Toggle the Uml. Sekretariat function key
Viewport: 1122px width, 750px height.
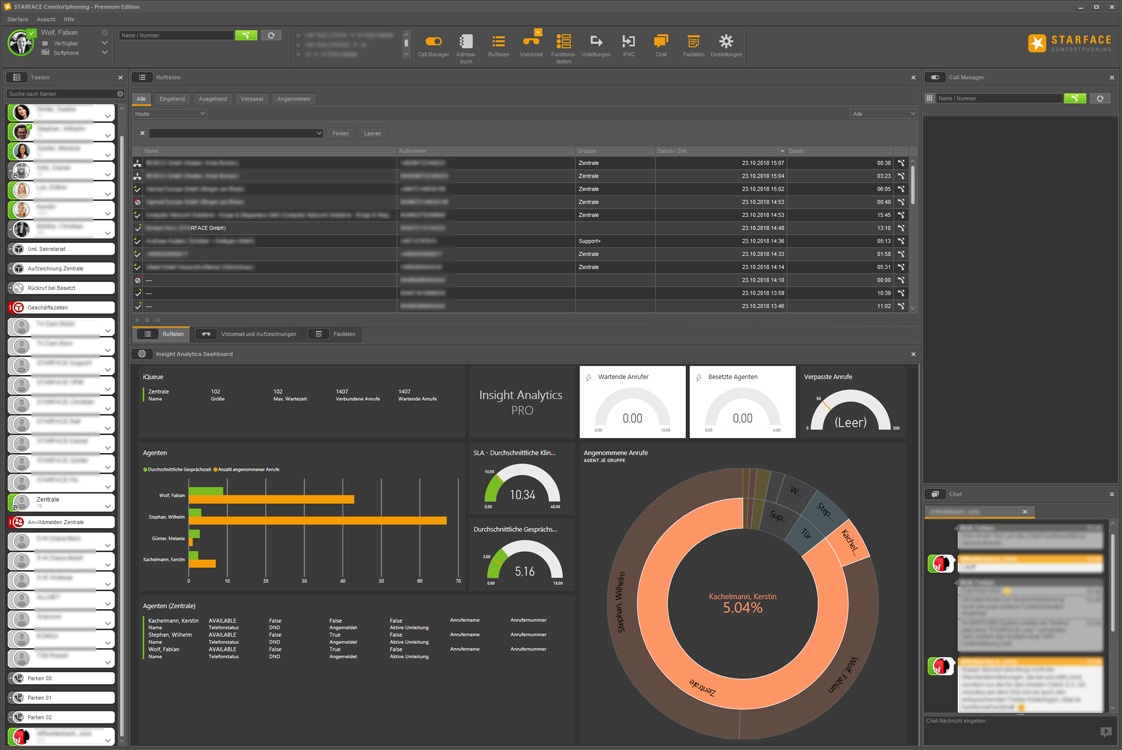click(62, 249)
